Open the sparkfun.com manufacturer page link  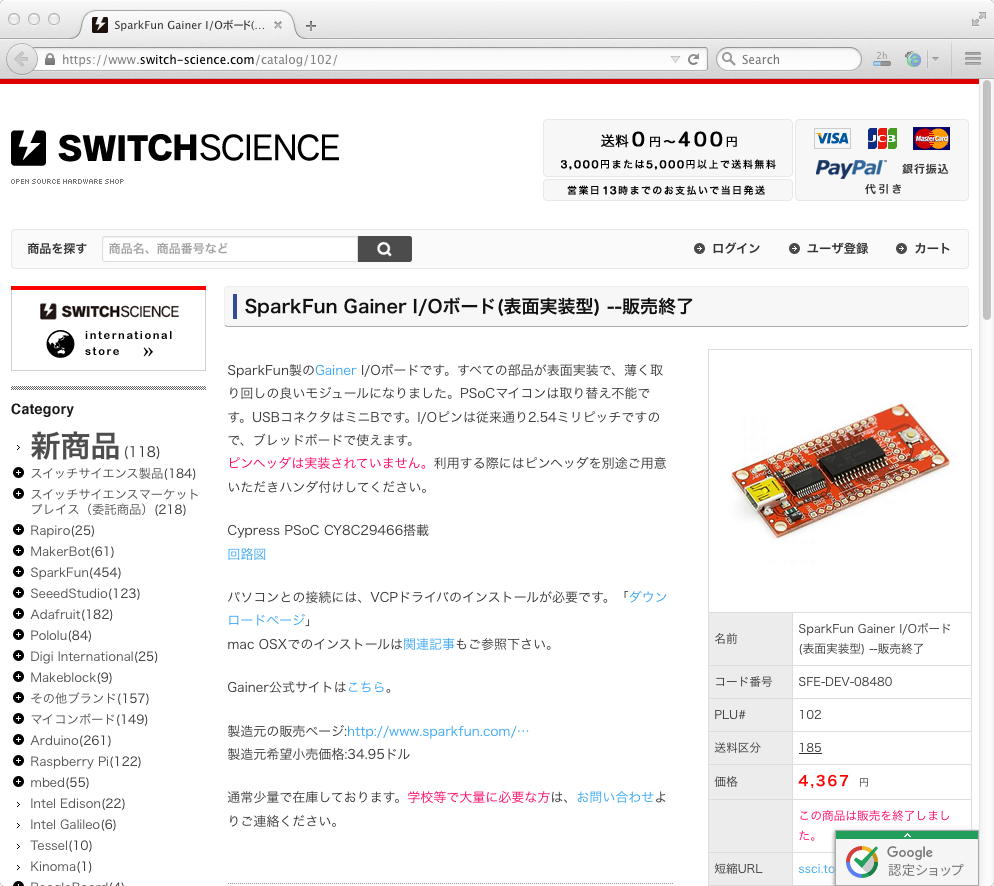(438, 731)
